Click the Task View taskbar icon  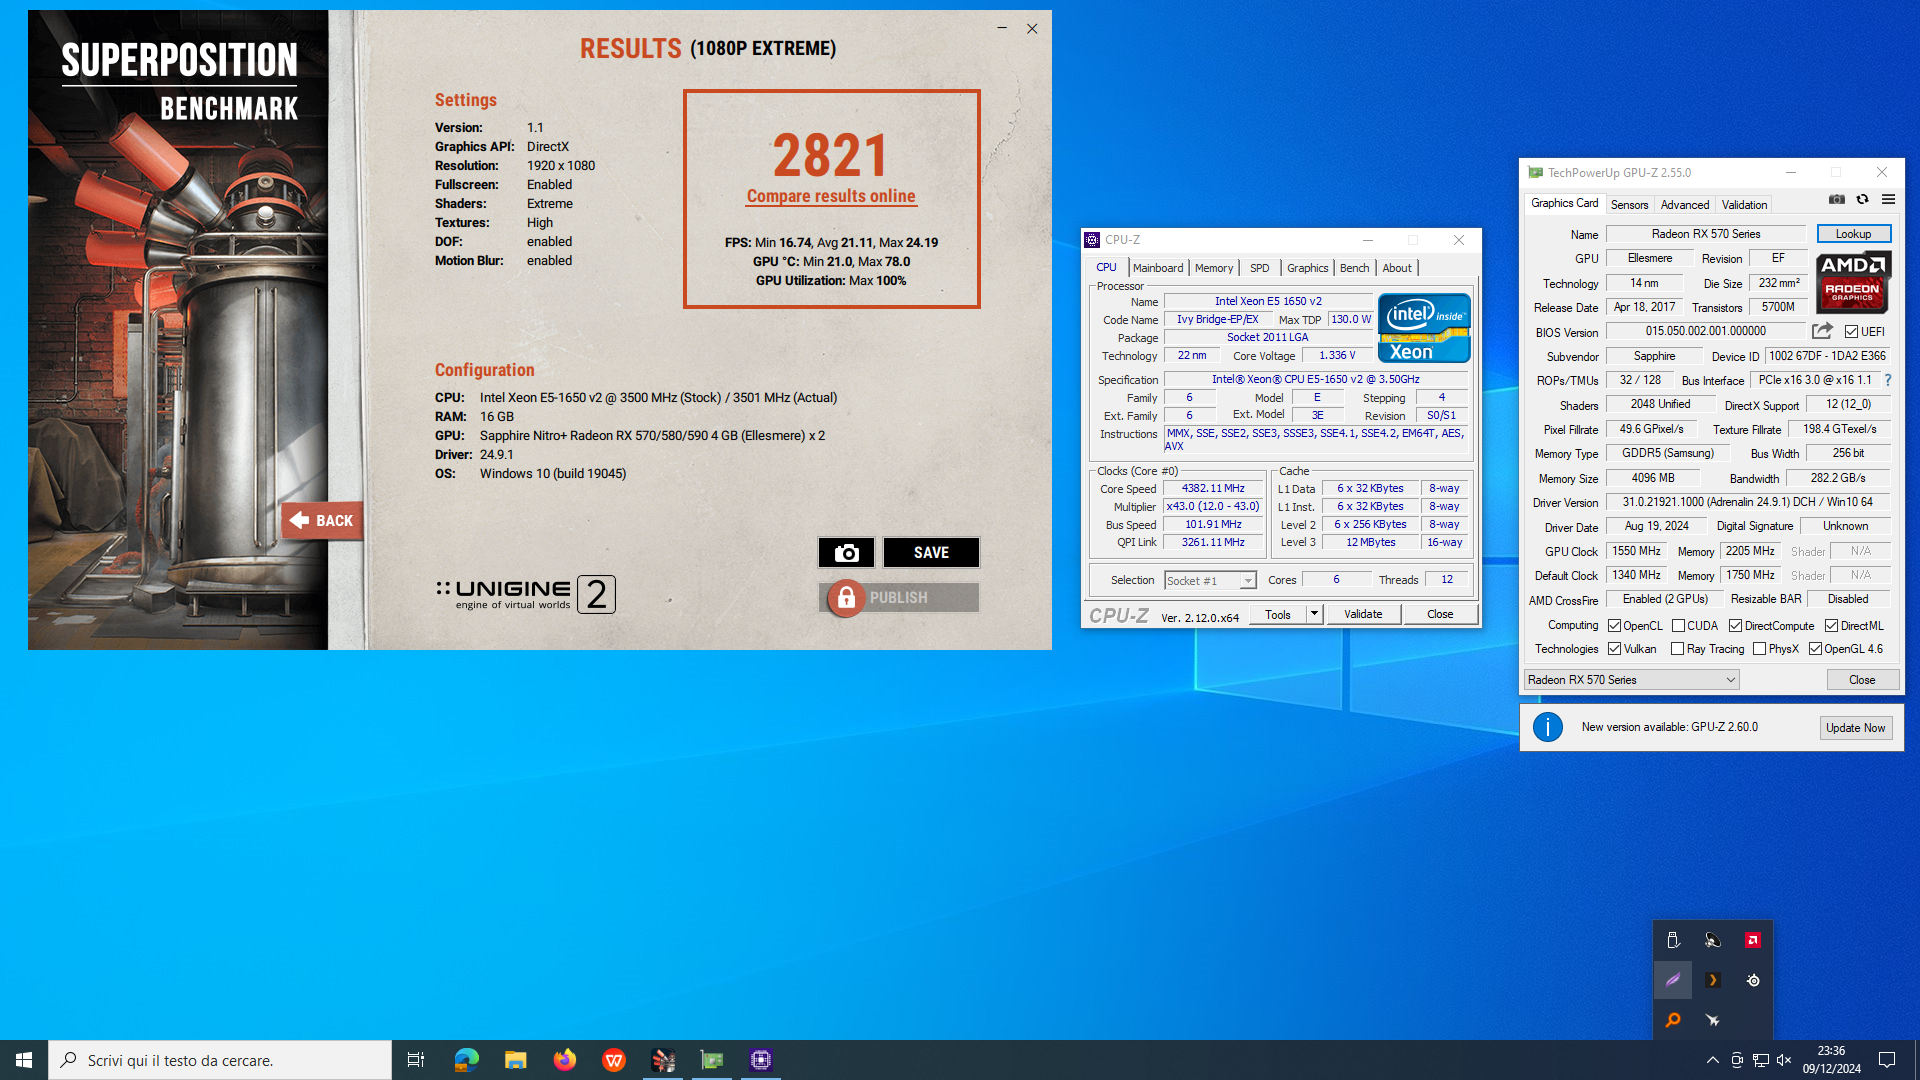click(x=416, y=1060)
